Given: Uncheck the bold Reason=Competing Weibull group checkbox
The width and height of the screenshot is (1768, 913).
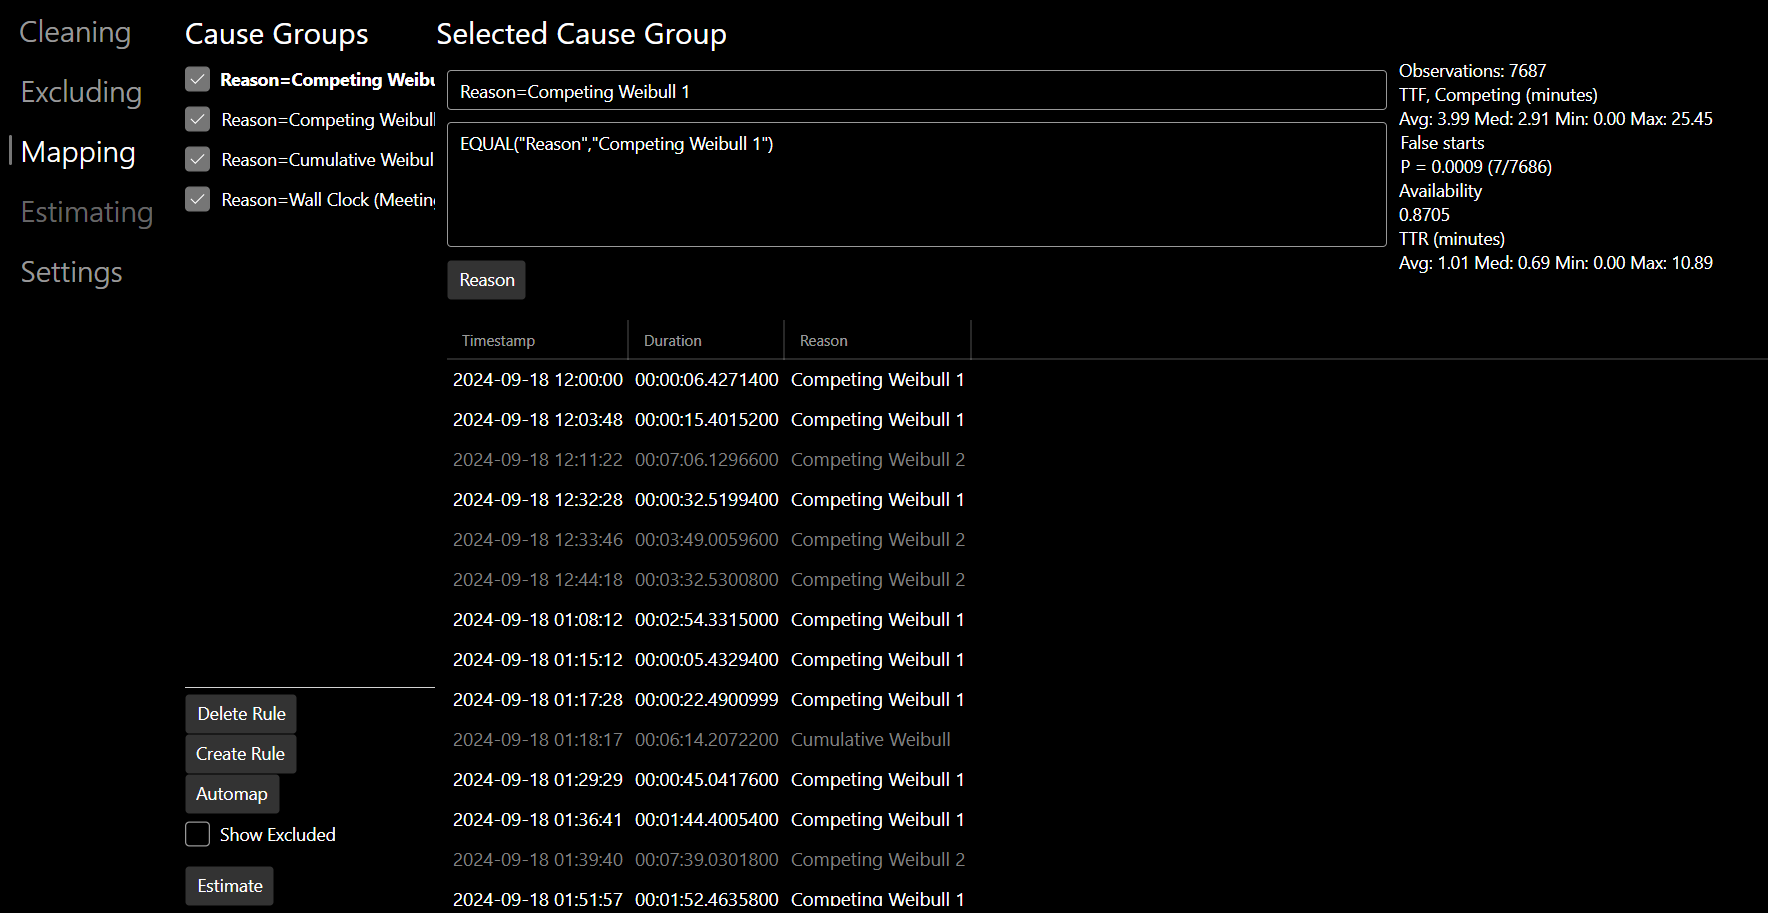Looking at the screenshot, I should 198,79.
